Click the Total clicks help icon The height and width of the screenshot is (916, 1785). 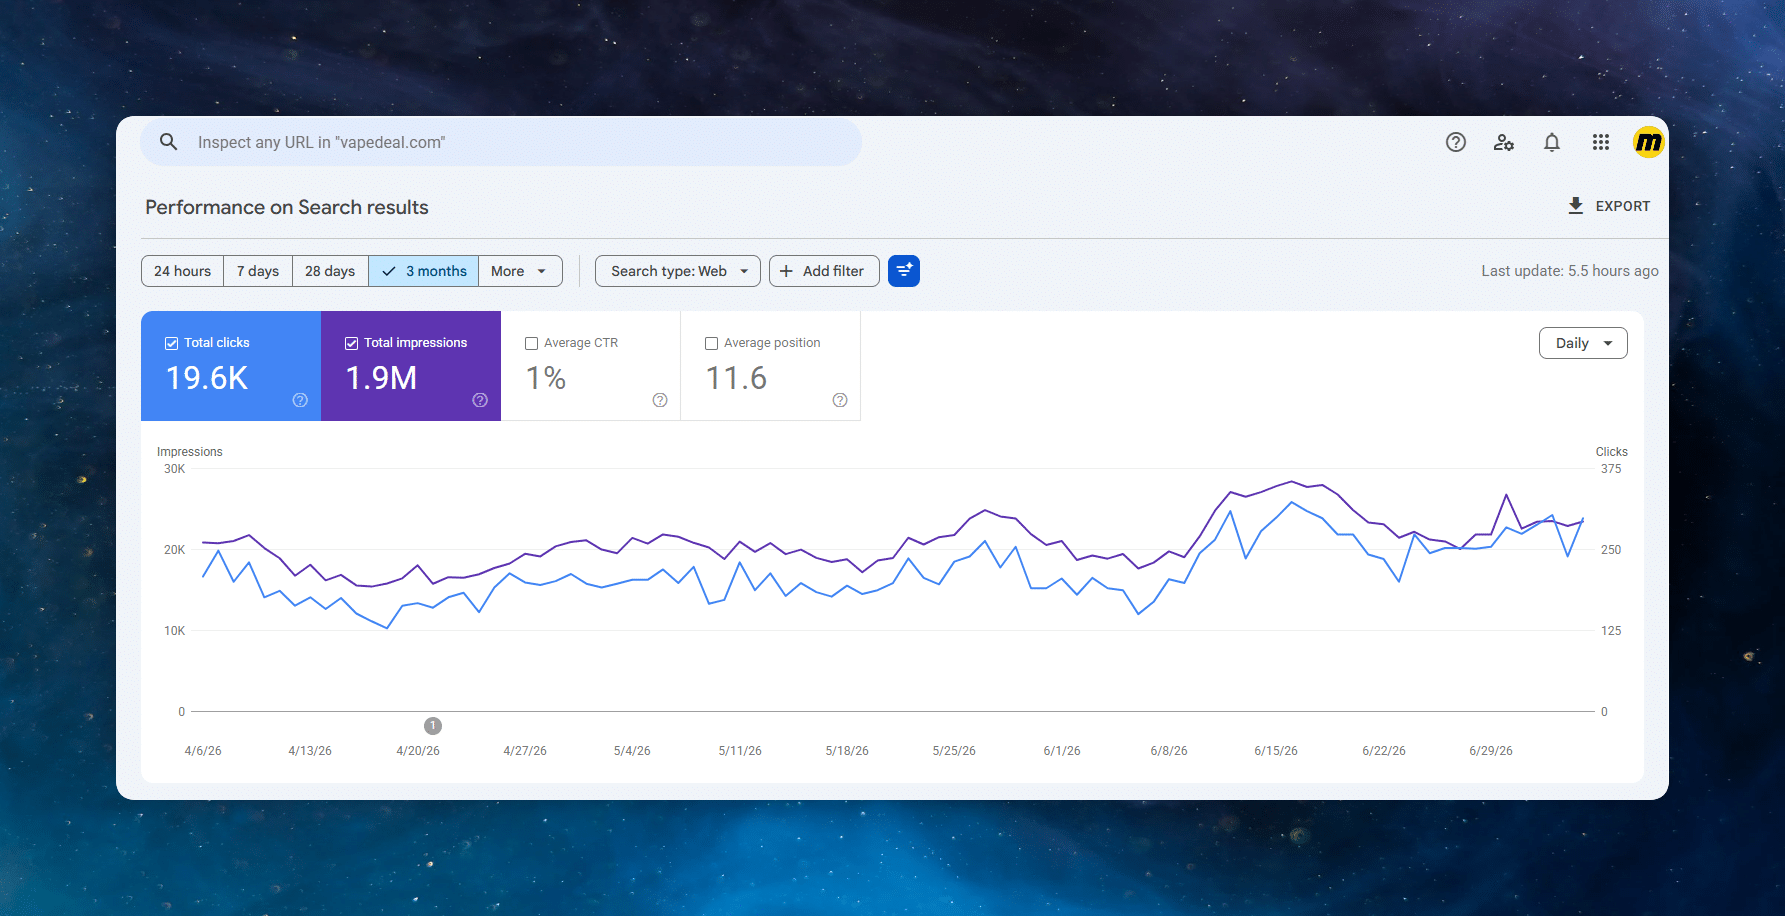[300, 400]
